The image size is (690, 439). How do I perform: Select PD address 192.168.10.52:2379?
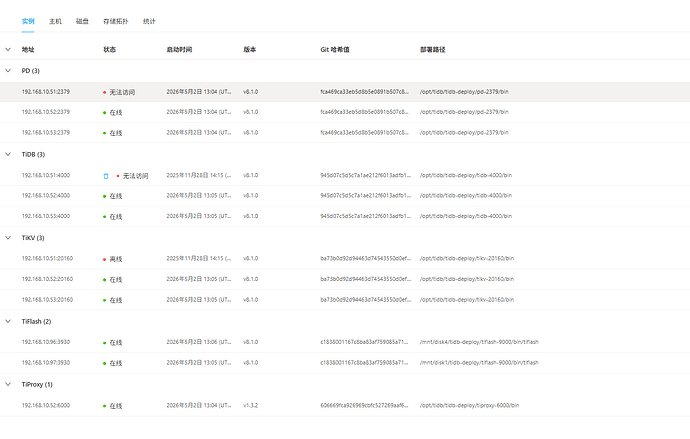tap(46, 112)
